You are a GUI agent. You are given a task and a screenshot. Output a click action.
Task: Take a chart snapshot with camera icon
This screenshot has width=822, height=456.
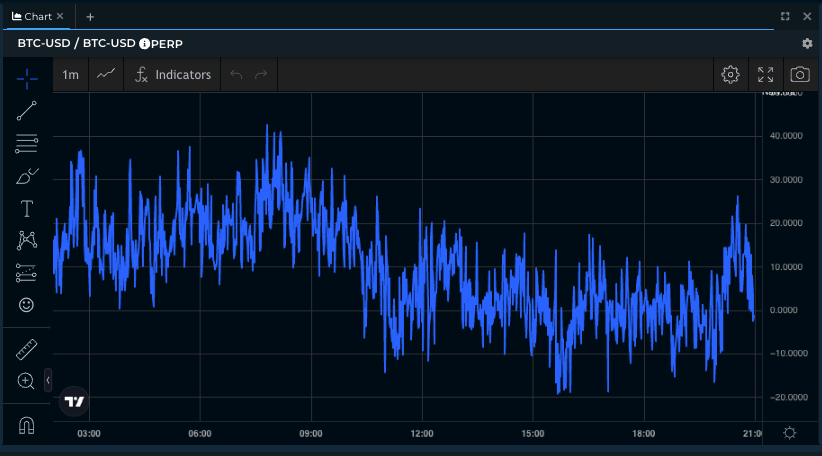[x=800, y=75]
